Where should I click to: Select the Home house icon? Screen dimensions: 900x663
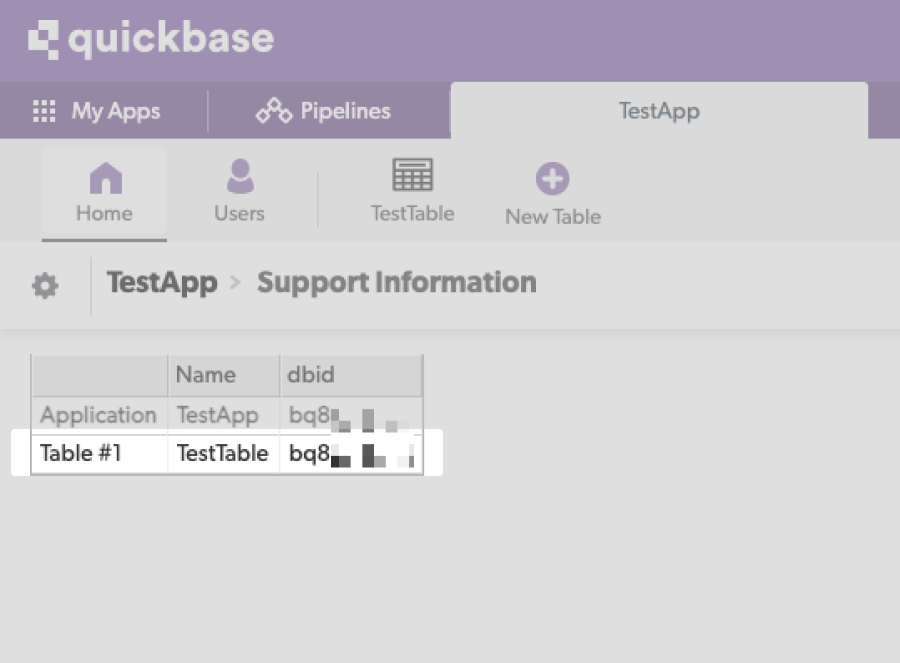pyautogui.click(x=105, y=176)
